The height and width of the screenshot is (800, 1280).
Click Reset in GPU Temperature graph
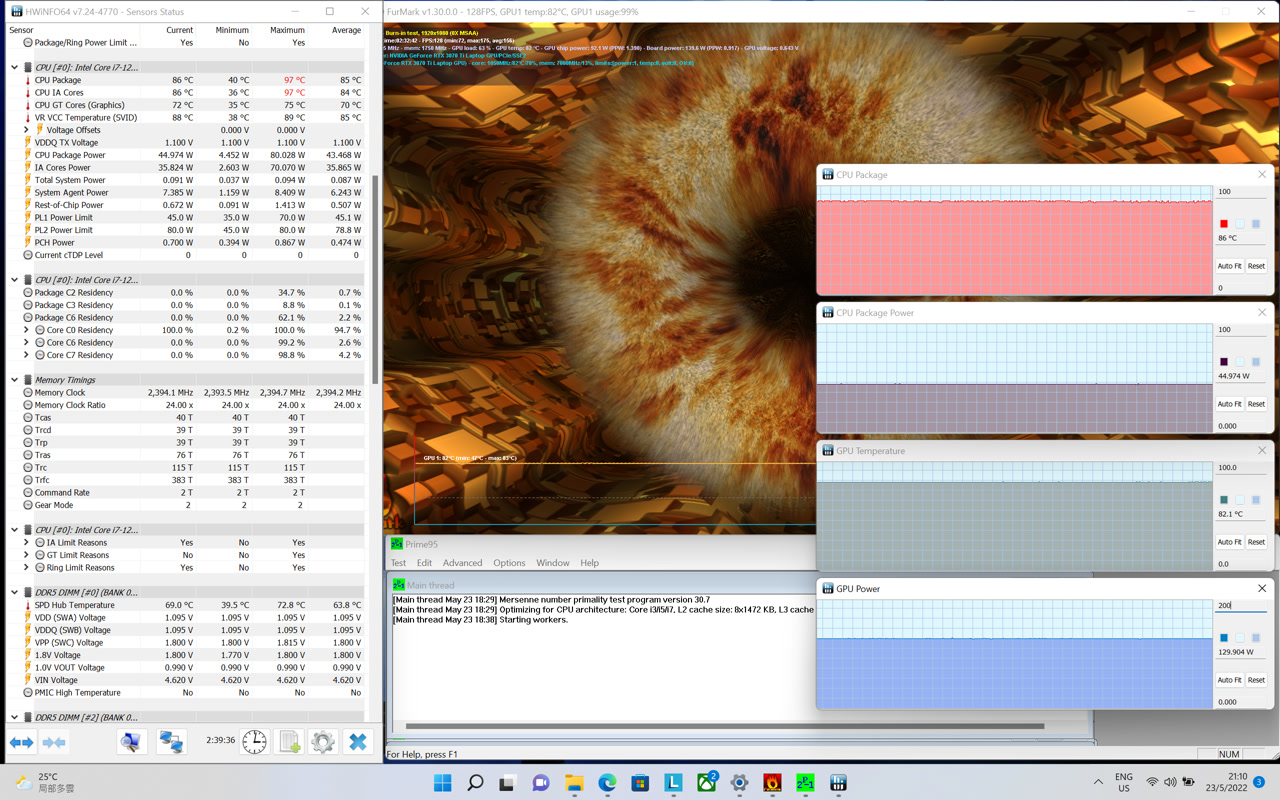coord(1256,542)
